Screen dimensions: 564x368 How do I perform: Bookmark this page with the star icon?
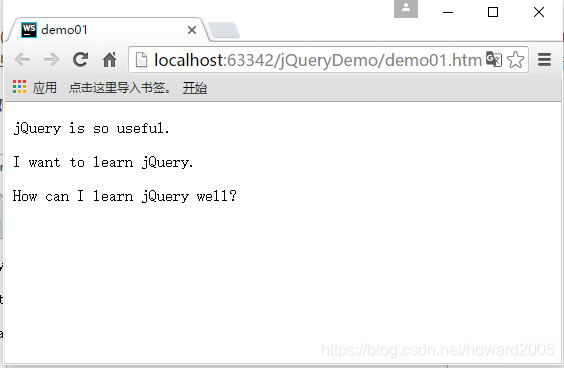click(515, 59)
